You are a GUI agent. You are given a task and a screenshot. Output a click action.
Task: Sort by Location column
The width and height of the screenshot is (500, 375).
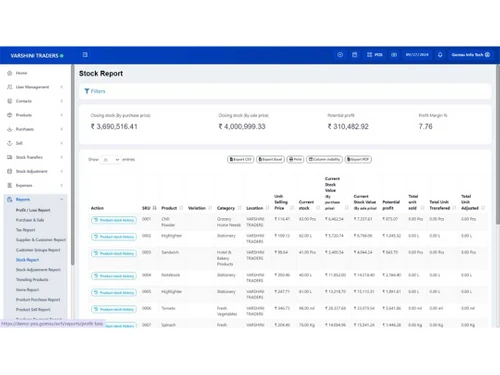[x=258, y=208]
